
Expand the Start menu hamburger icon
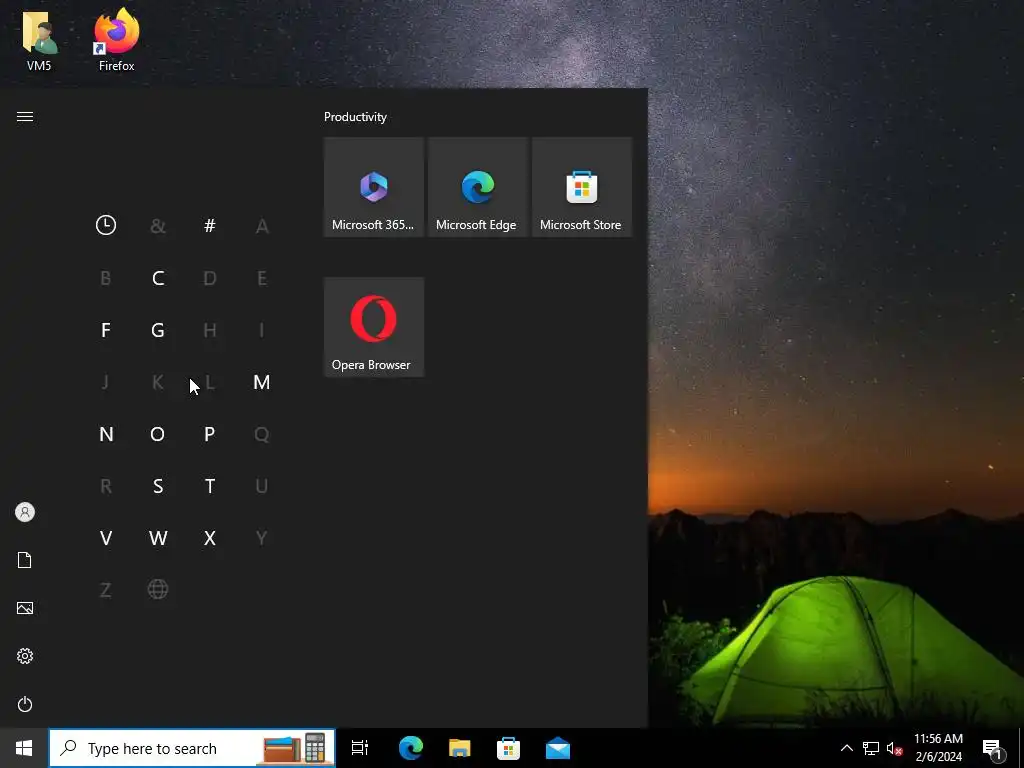click(25, 117)
